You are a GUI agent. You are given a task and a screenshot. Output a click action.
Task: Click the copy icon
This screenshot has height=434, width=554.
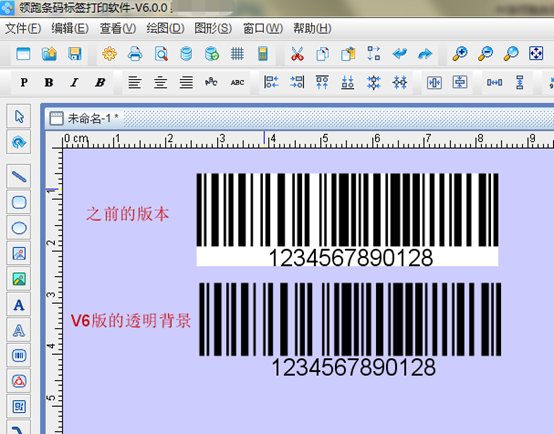(323, 54)
